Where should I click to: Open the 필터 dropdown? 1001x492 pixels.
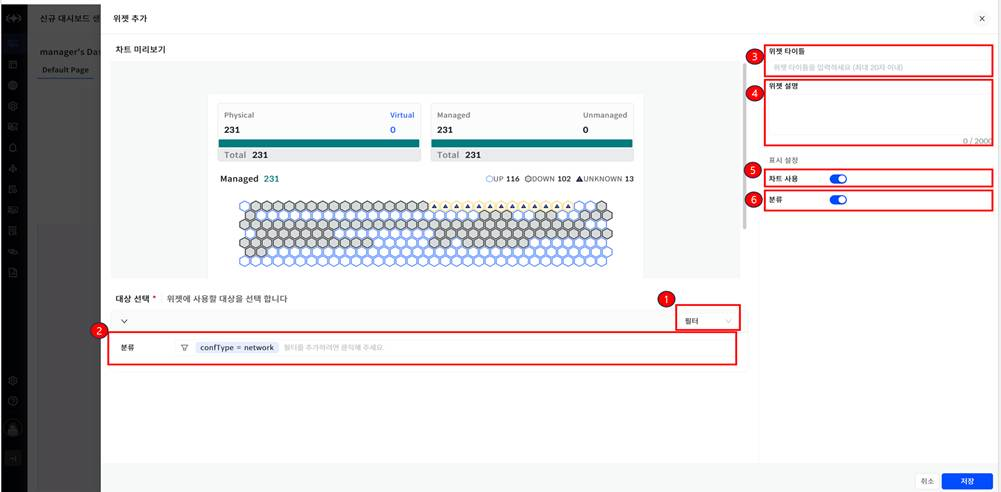click(707, 321)
